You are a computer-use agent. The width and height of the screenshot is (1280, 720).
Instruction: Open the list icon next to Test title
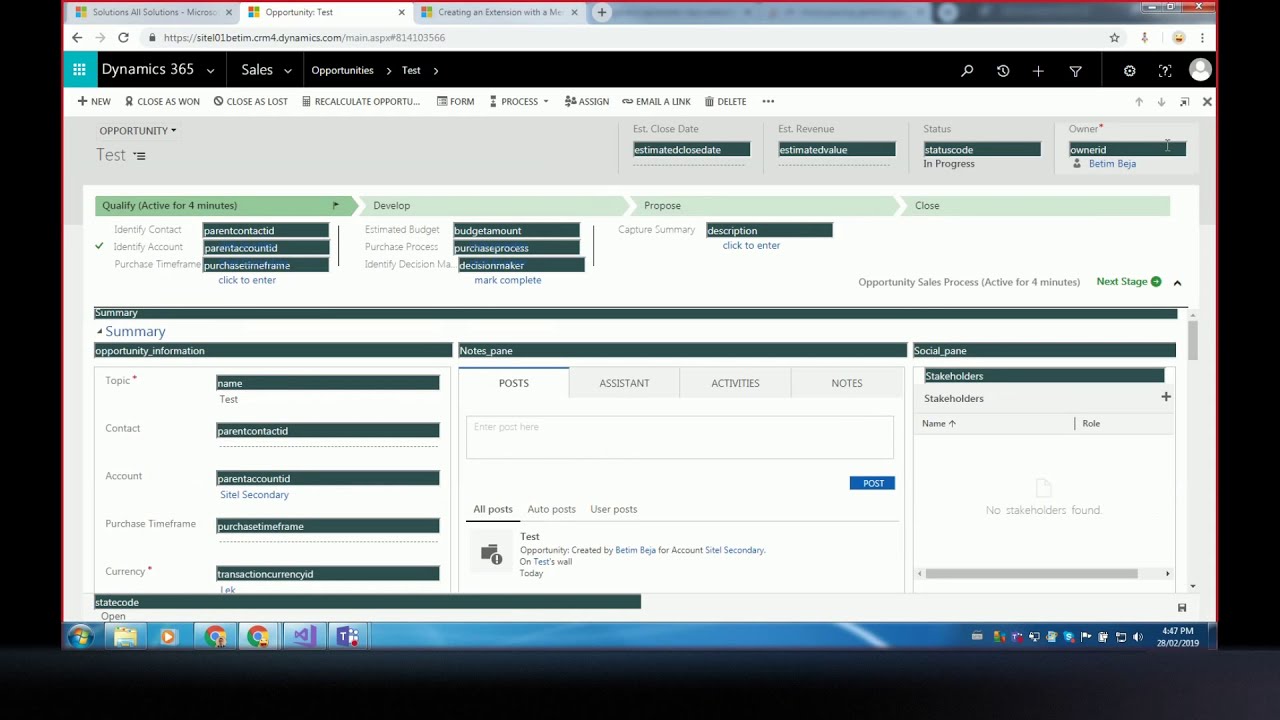pyautogui.click(x=140, y=156)
